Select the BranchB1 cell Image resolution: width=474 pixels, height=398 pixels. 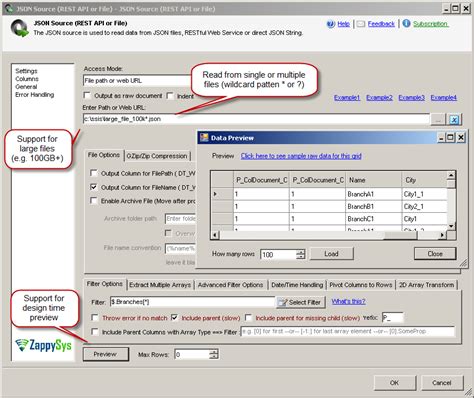coord(374,207)
